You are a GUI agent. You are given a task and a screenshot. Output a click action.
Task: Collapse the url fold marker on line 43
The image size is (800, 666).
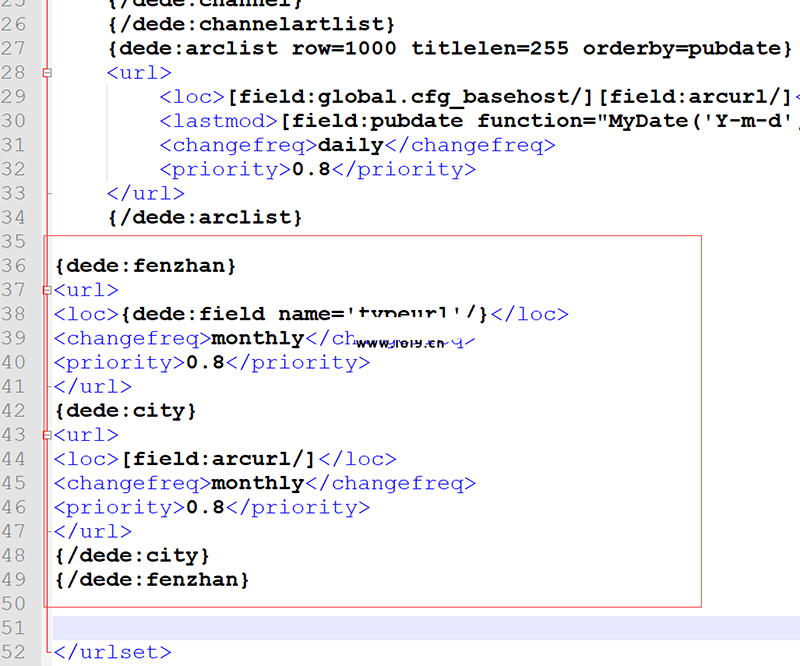coord(46,436)
